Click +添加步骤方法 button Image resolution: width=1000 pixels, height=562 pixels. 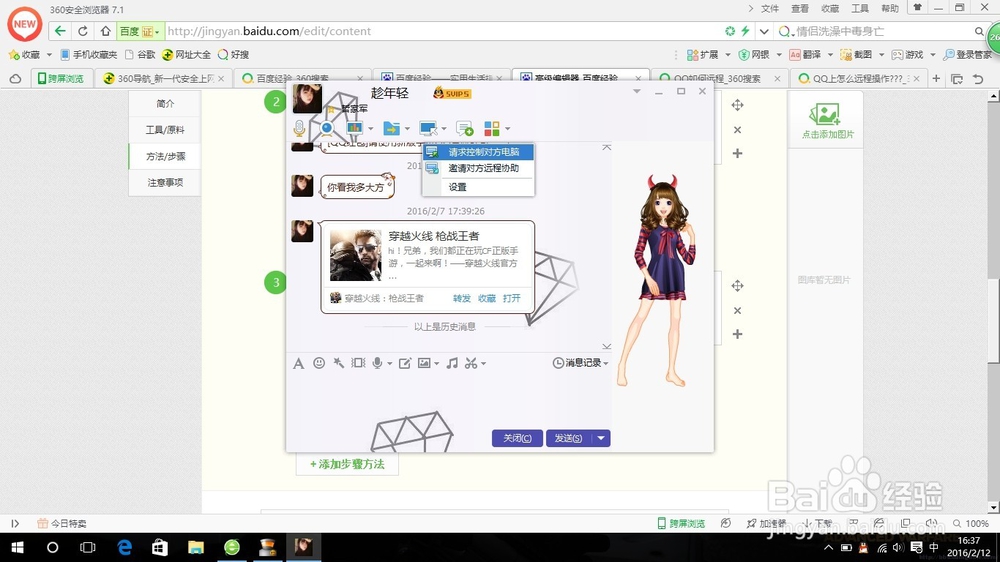point(347,464)
